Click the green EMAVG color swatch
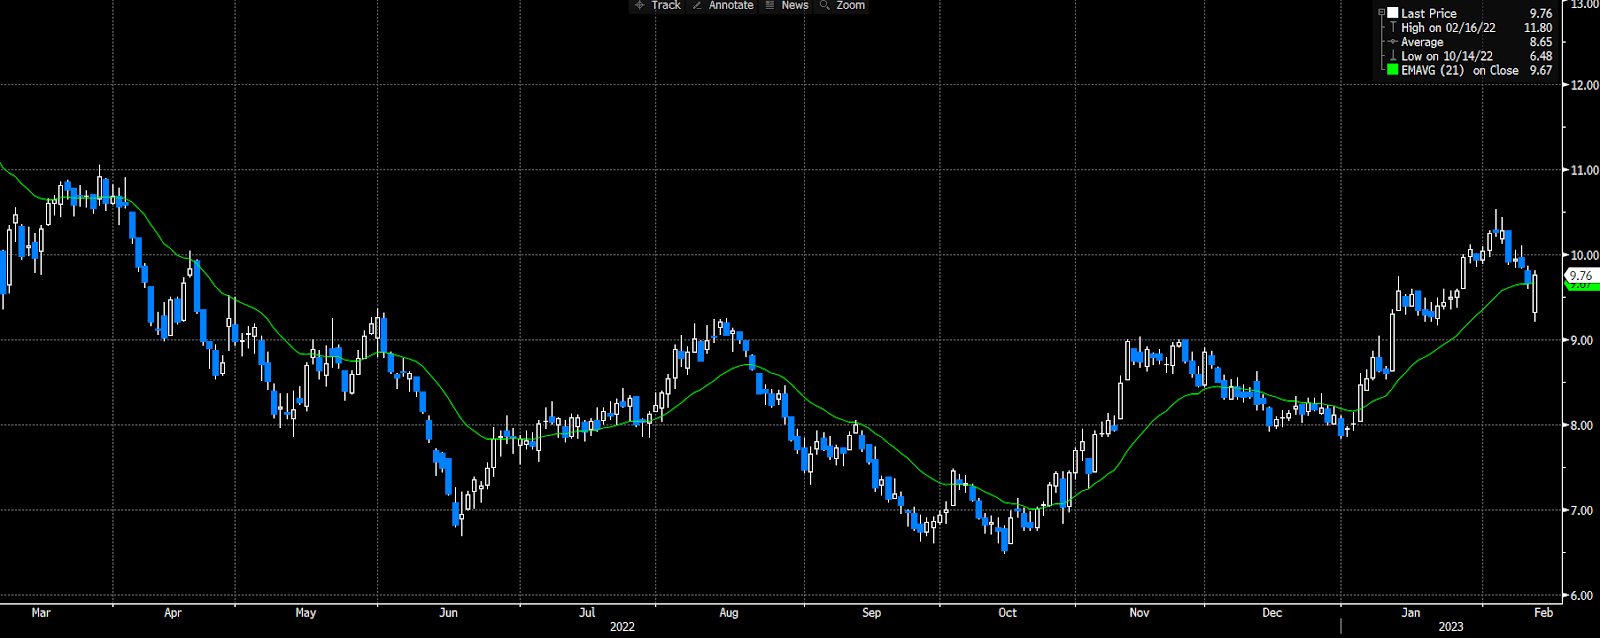 pos(1393,70)
